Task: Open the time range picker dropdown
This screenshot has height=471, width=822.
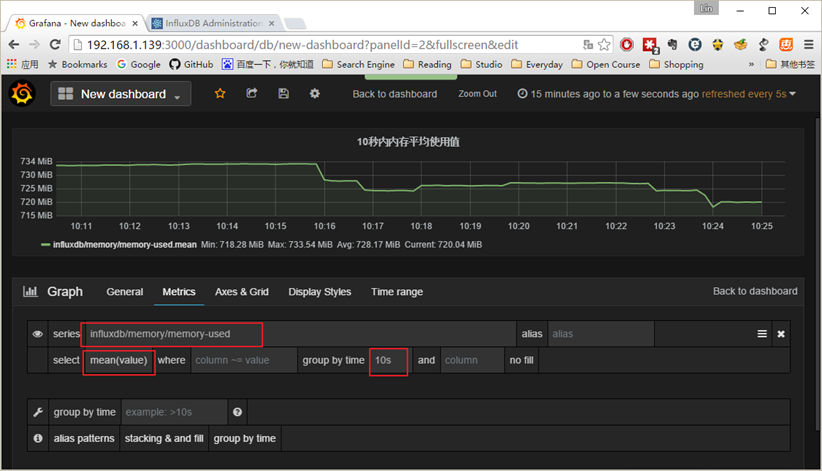Action: click(x=657, y=94)
